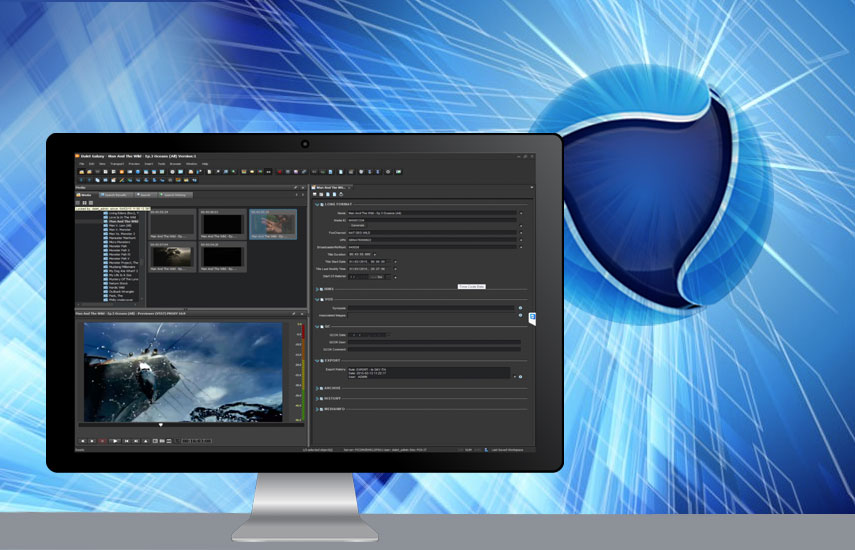This screenshot has width=855, height=550.
Task: Switch media browser to list view icon
Action: (77, 203)
